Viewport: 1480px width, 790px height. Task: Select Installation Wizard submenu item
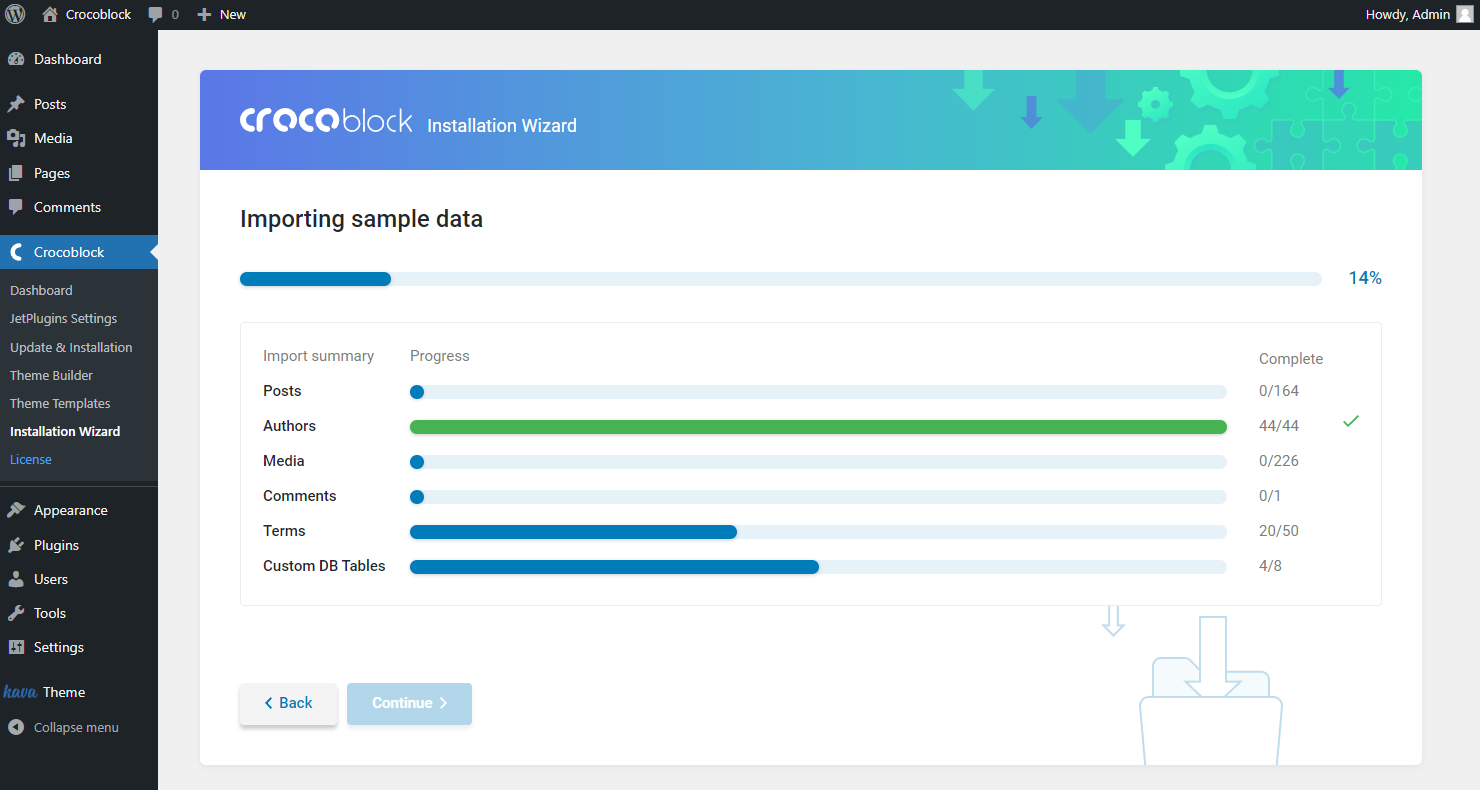pos(65,431)
